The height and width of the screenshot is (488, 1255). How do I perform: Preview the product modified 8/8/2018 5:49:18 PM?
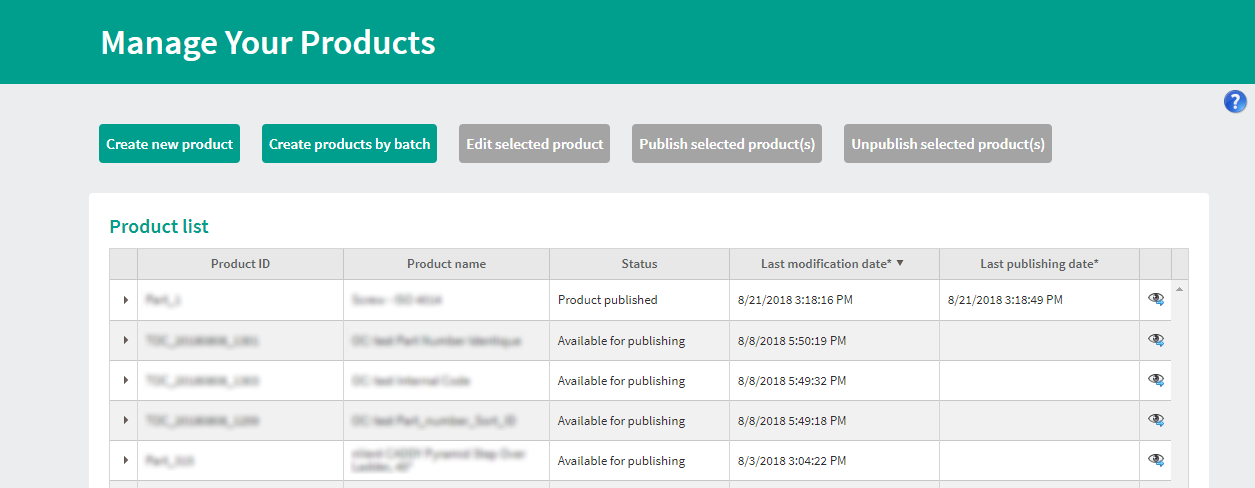1156,420
